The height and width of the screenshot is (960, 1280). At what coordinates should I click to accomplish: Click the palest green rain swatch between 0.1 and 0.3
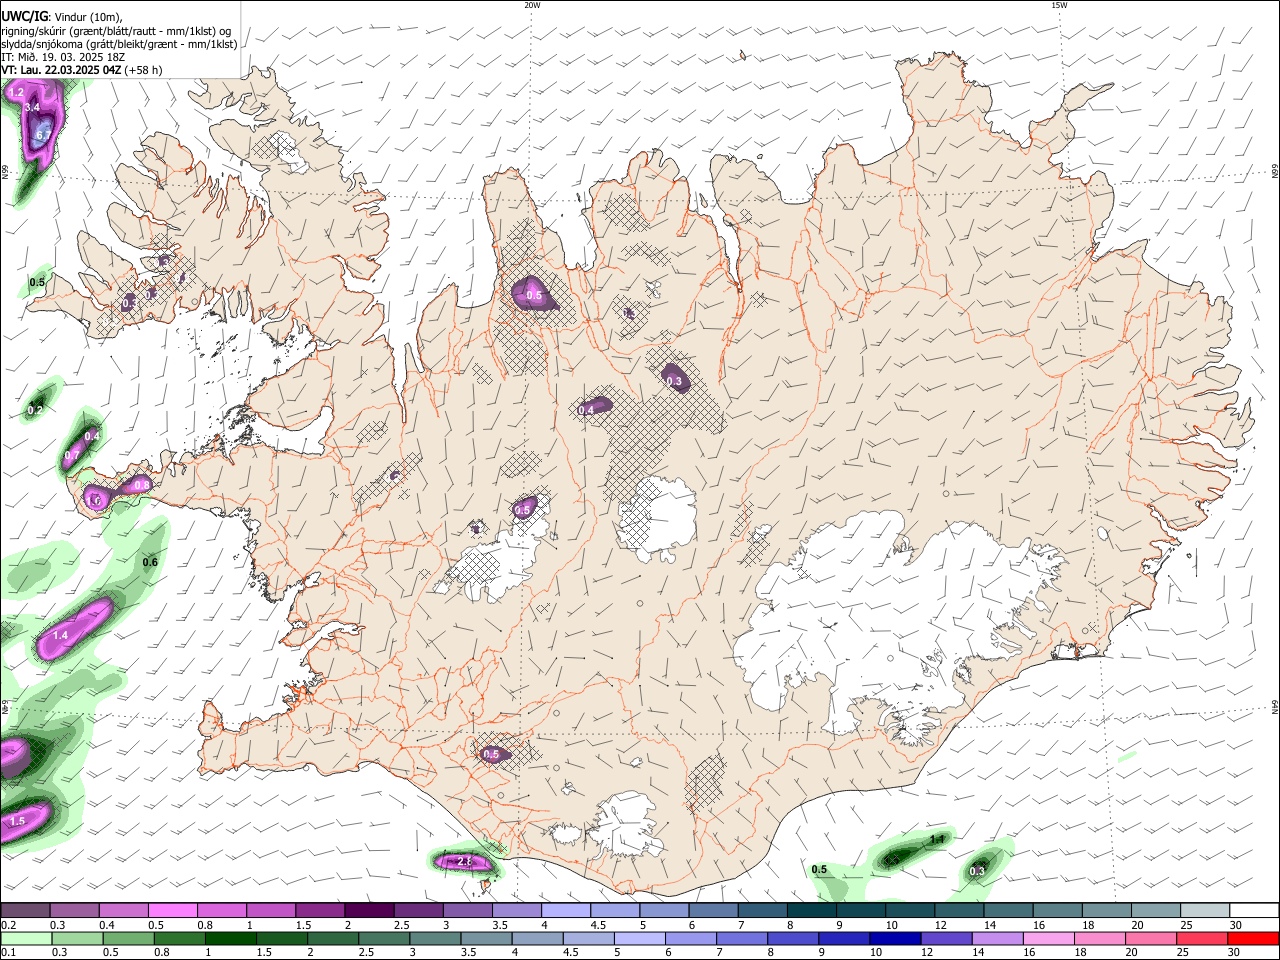click(26, 938)
